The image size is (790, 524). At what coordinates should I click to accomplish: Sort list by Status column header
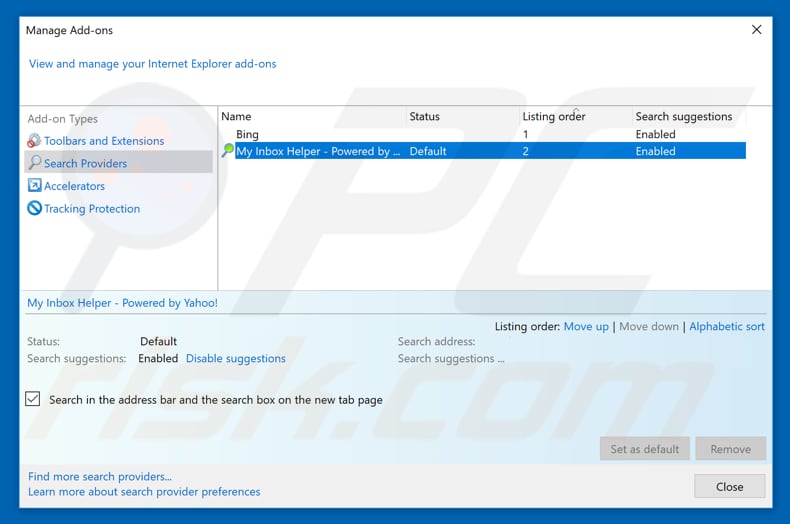click(463, 116)
